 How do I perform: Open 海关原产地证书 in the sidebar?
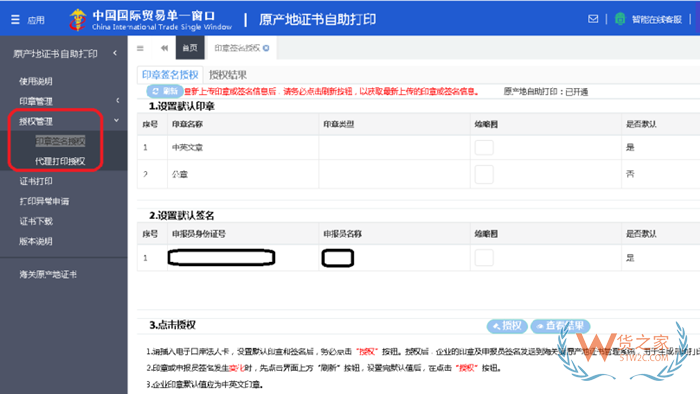[48, 274]
